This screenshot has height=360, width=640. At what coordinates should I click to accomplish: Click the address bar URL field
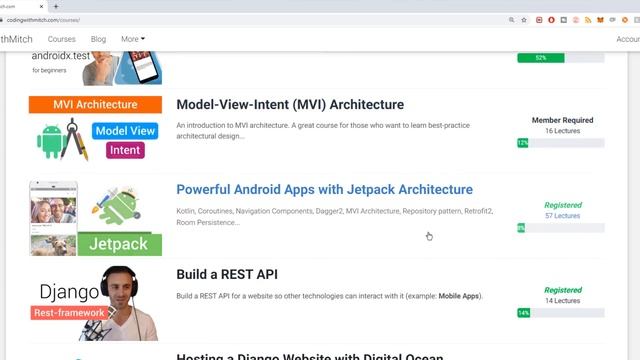click(x=253, y=20)
